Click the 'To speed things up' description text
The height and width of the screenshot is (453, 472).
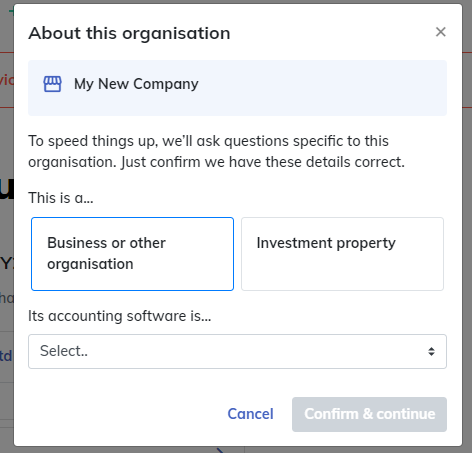(216, 151)
